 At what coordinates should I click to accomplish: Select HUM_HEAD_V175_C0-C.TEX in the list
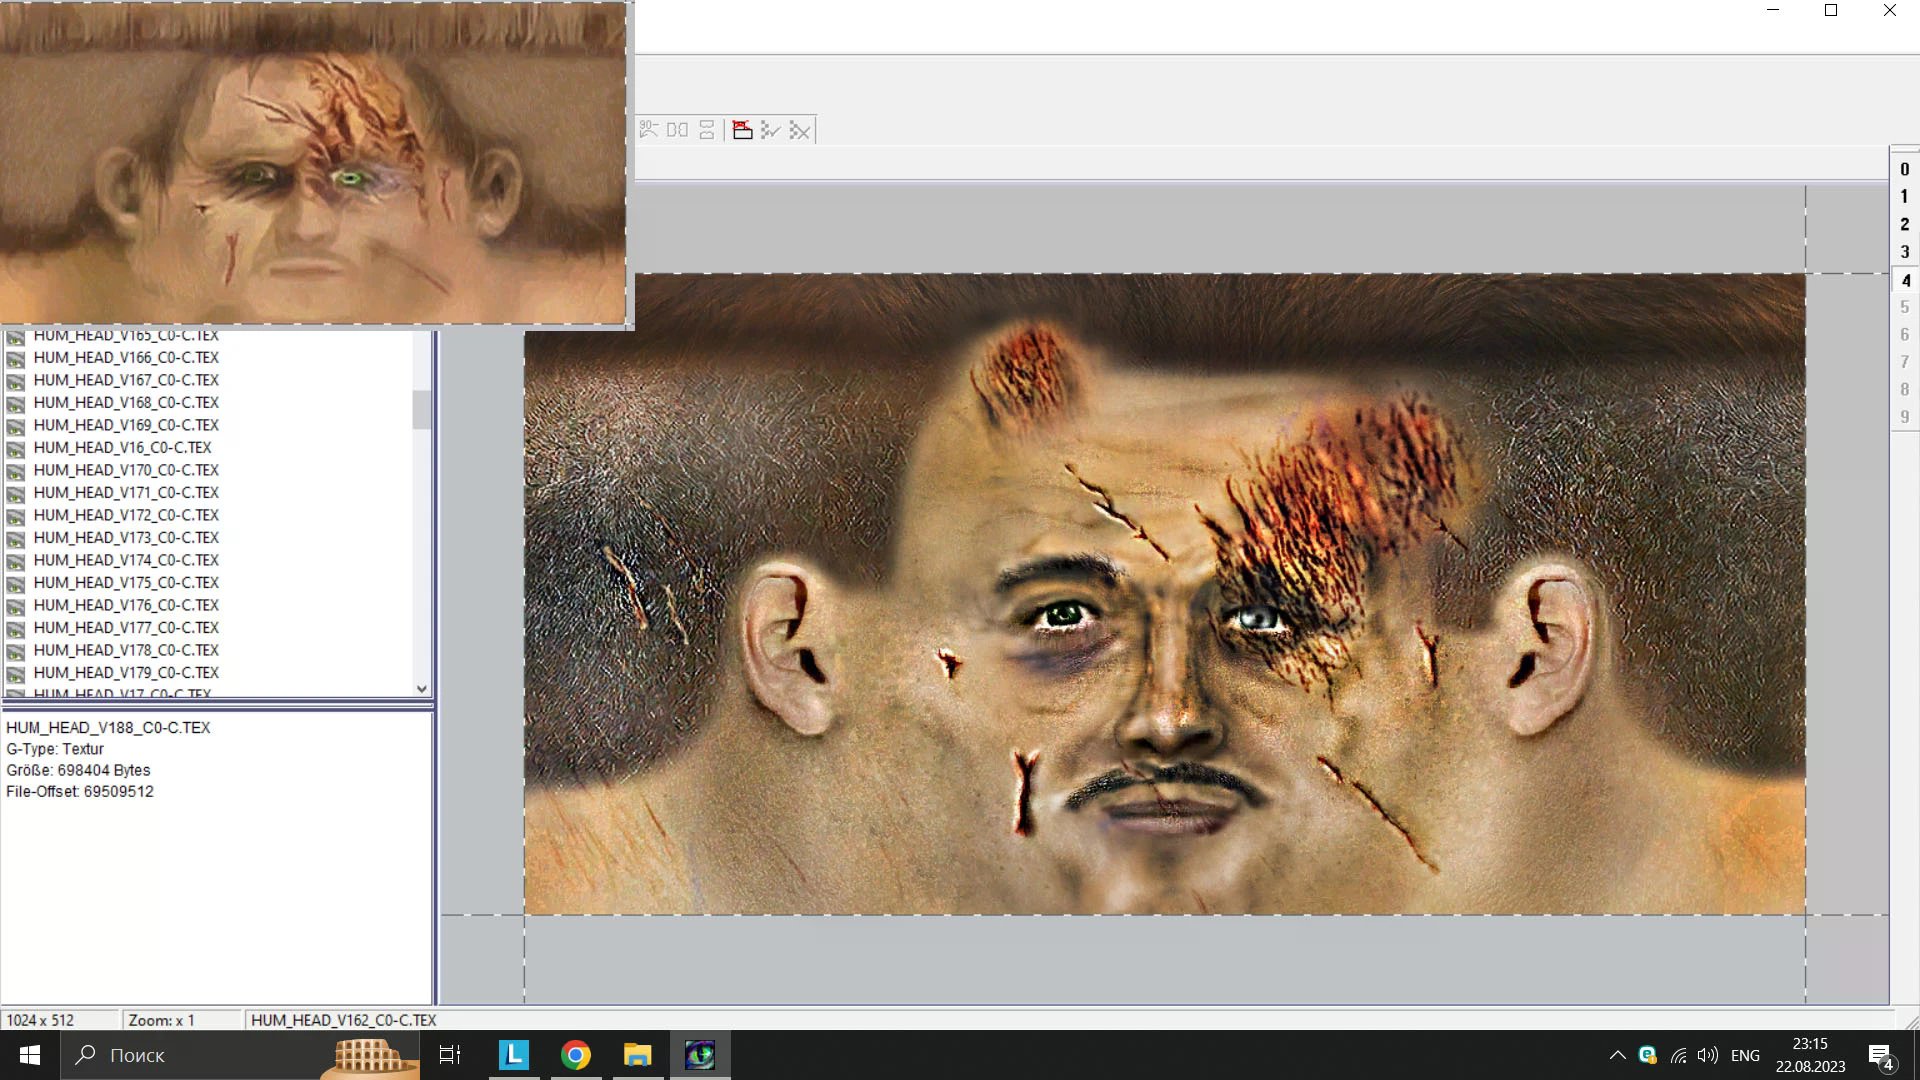coord(126,583)
